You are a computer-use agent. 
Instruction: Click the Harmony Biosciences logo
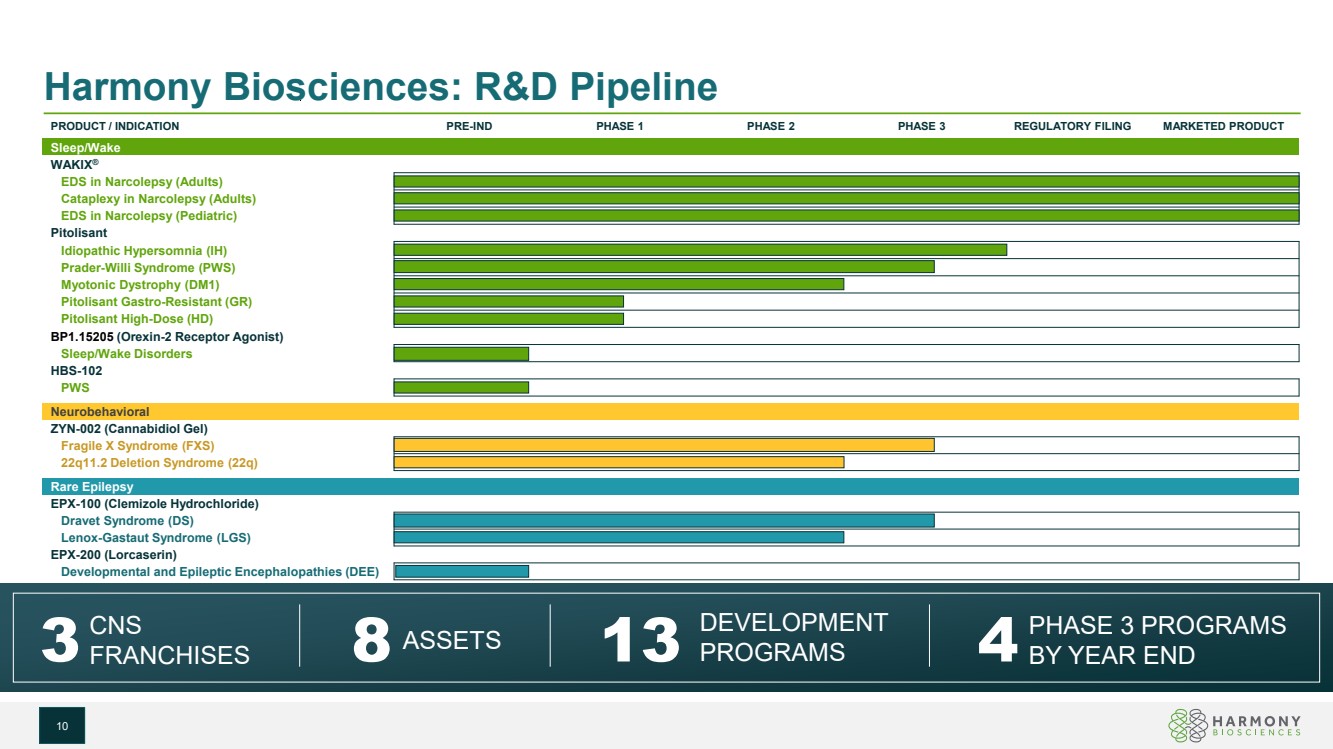pos(1235,726)
